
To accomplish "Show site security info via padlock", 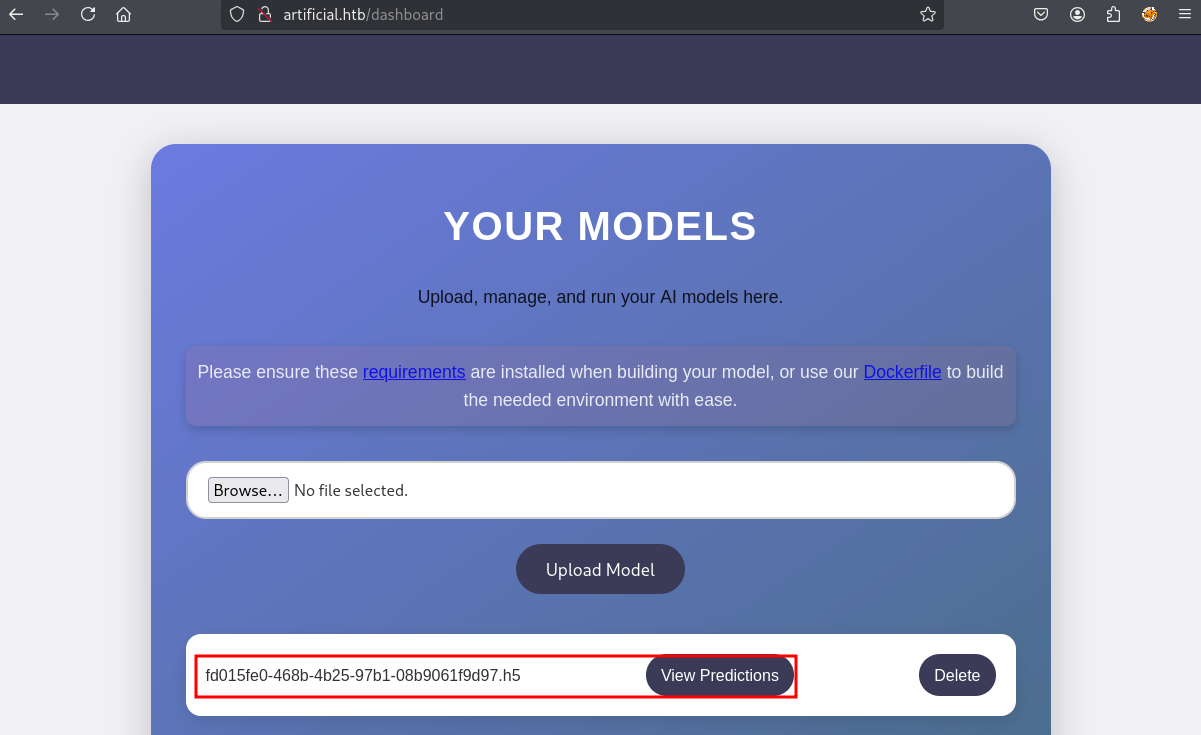I will click(x=264, y=14).
